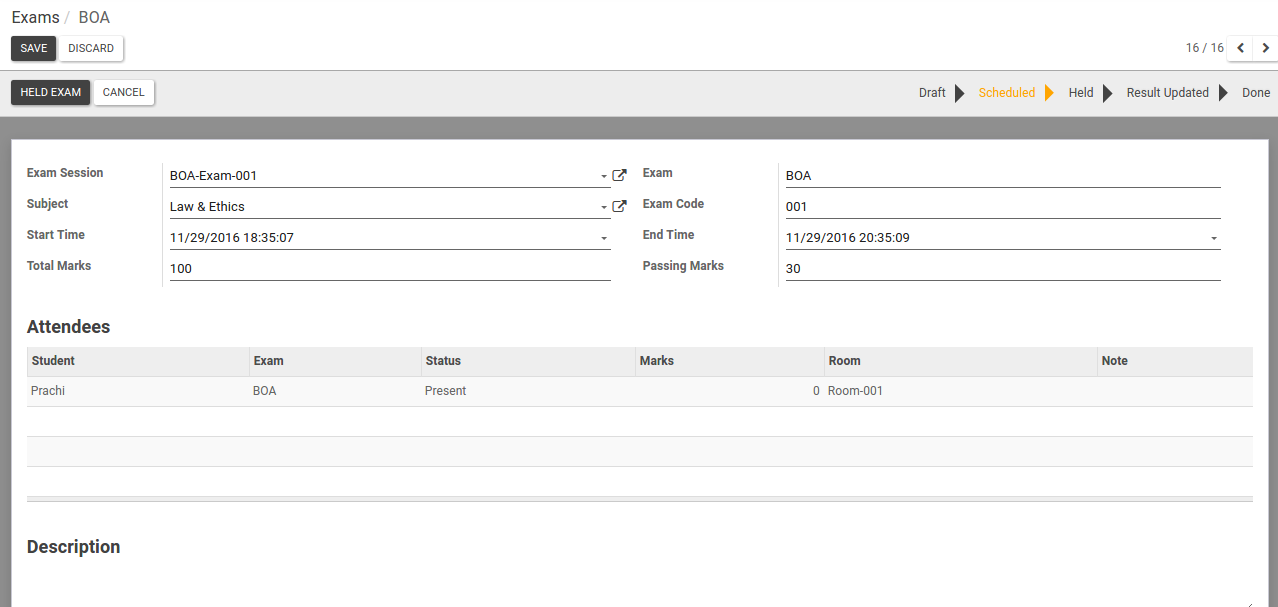Go to previous record arrow
Viewport: 1278px width, 607px height.
coord(1240,48)
